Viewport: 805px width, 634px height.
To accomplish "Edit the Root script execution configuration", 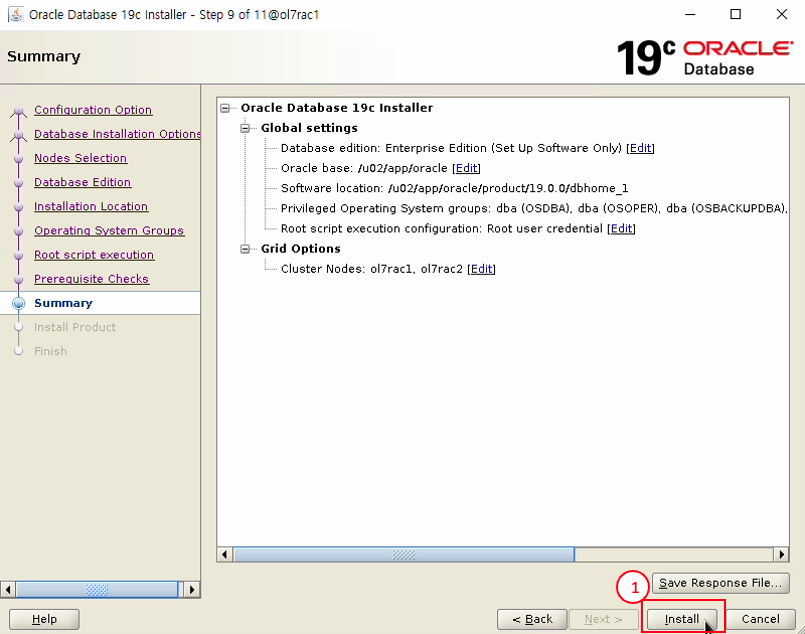I will 621,229.
